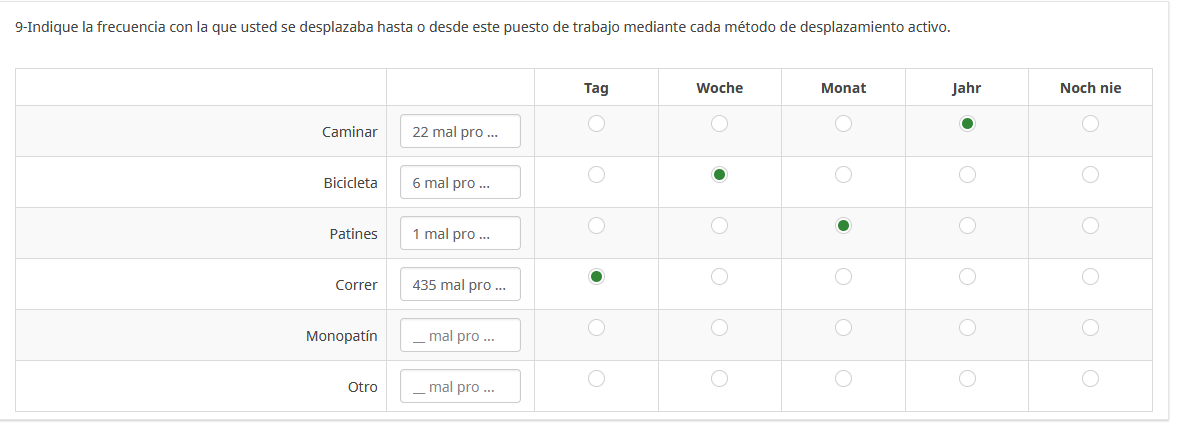The height and width of the screenshot is (426, 1181).
Task: Click the Caminar frequency input field
Action: tap(460, 132)
